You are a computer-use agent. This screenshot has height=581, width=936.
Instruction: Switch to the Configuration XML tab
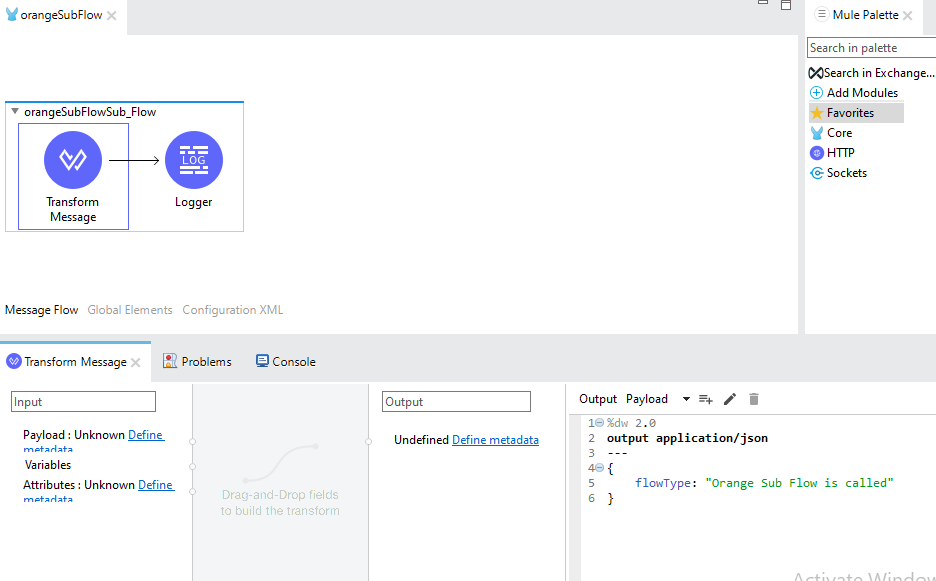point(232,310)
